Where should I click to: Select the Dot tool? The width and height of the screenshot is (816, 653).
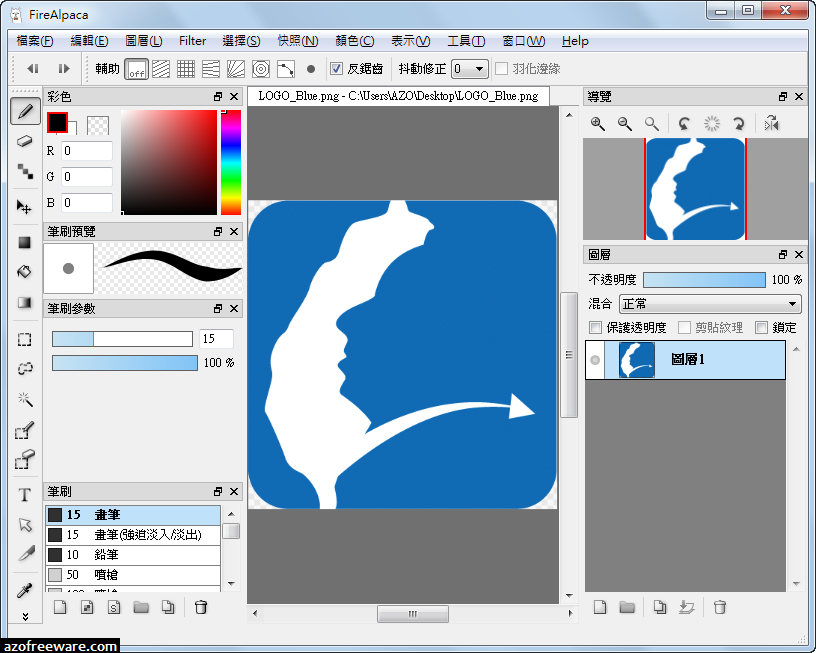pos(25,171)
